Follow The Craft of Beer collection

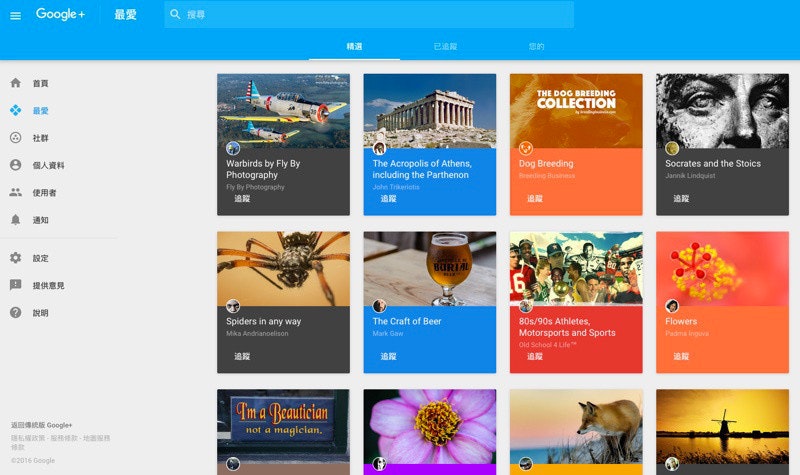pos(388,356)
